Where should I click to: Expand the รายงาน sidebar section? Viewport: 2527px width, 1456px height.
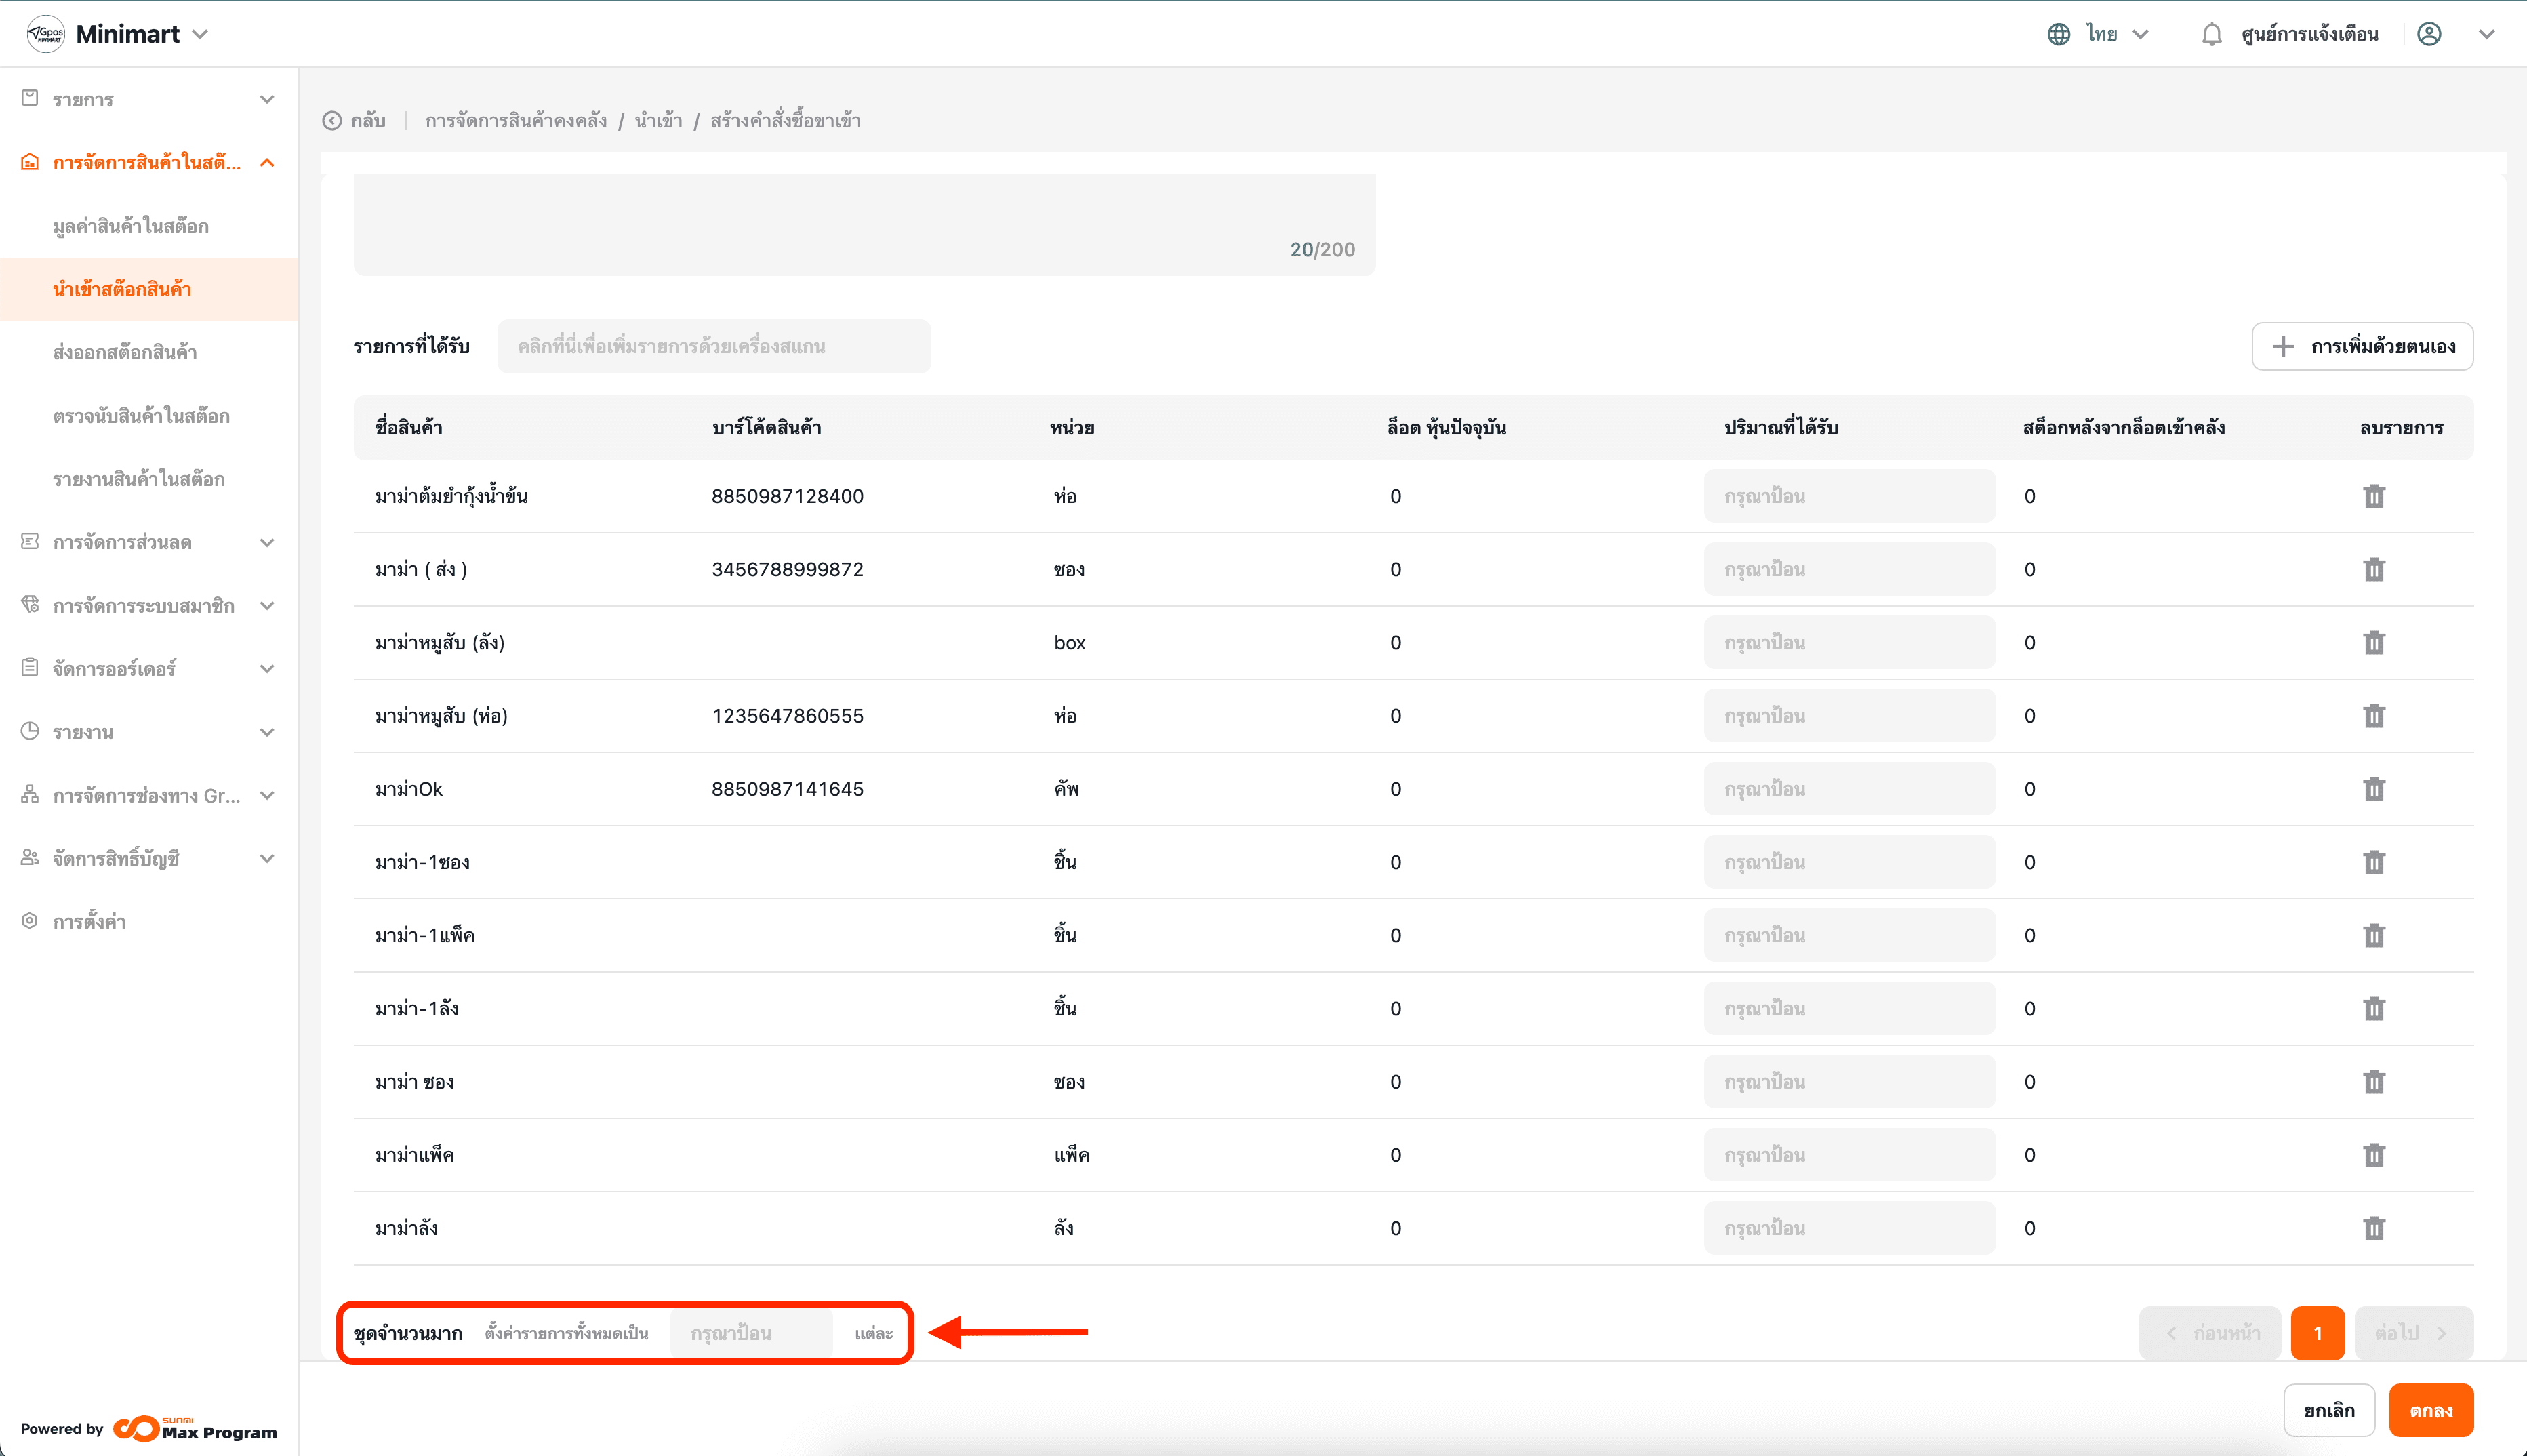(x=266, y=732)
